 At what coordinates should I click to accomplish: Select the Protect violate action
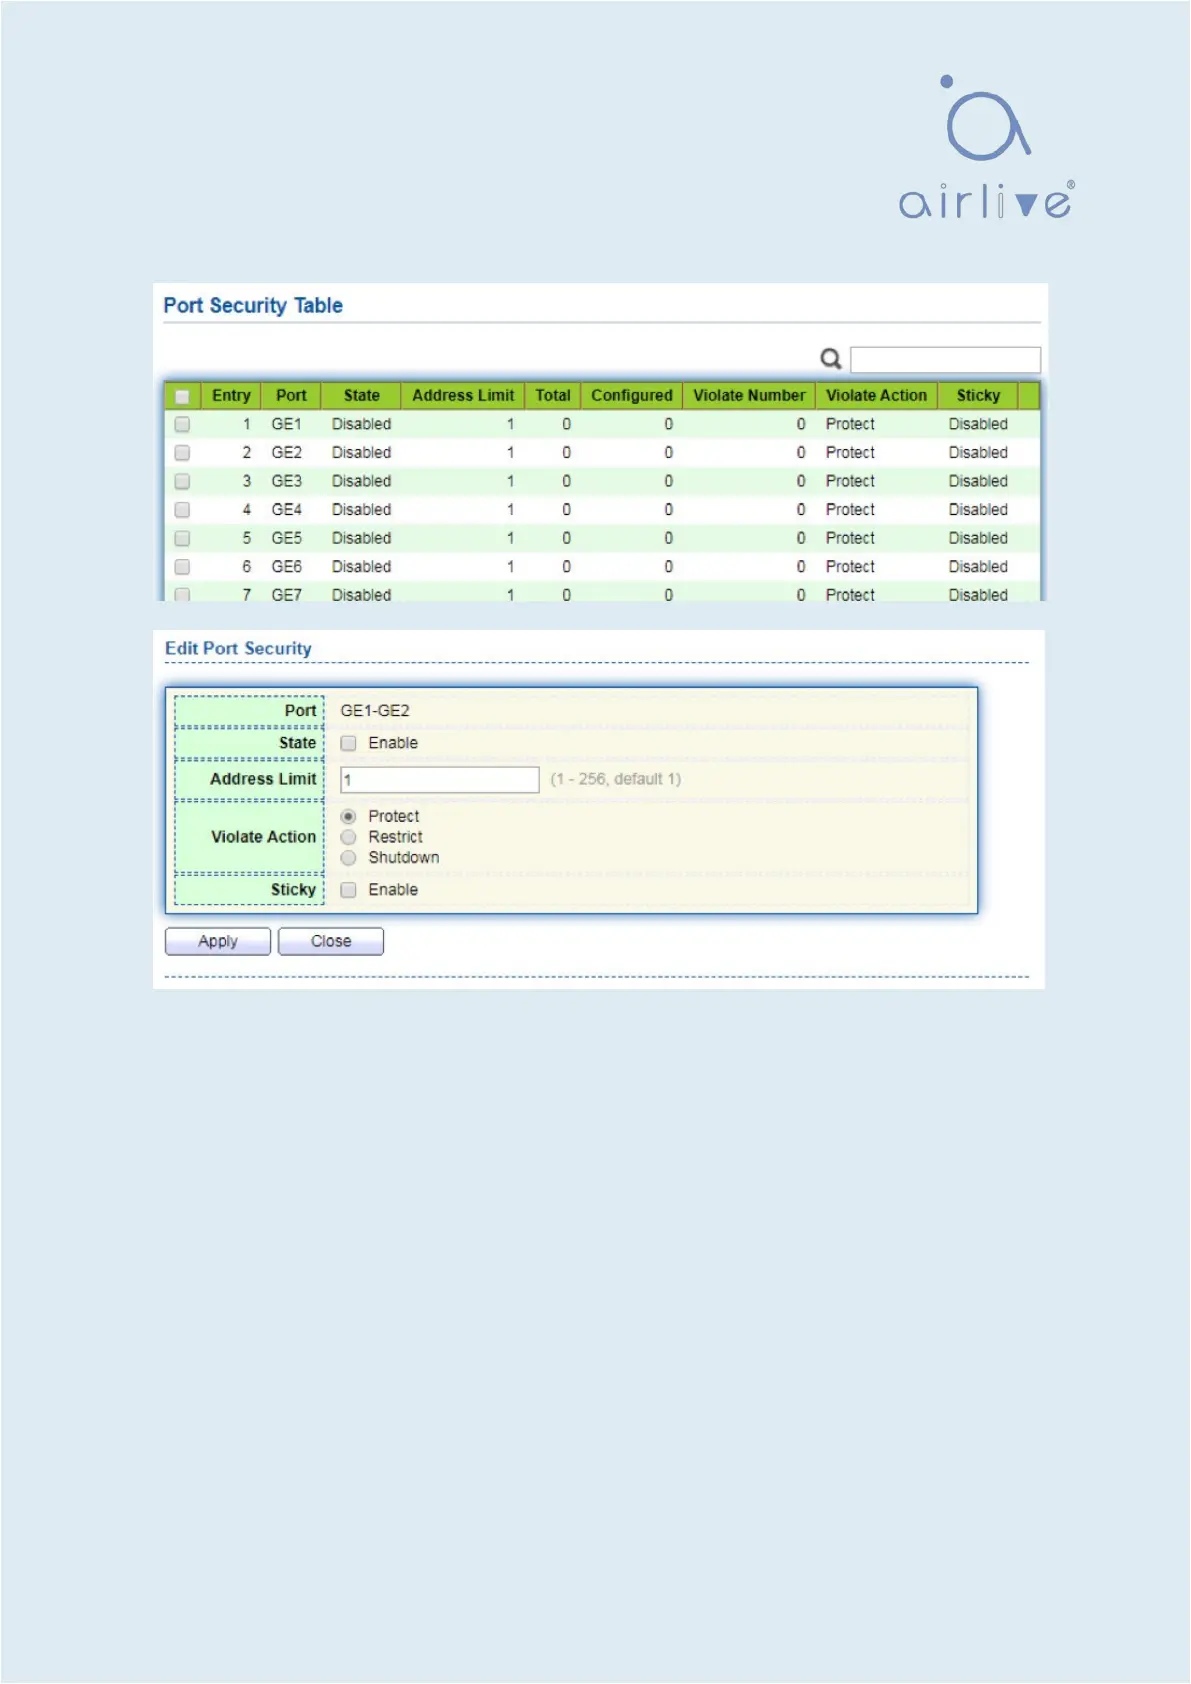tap(348, 816)
